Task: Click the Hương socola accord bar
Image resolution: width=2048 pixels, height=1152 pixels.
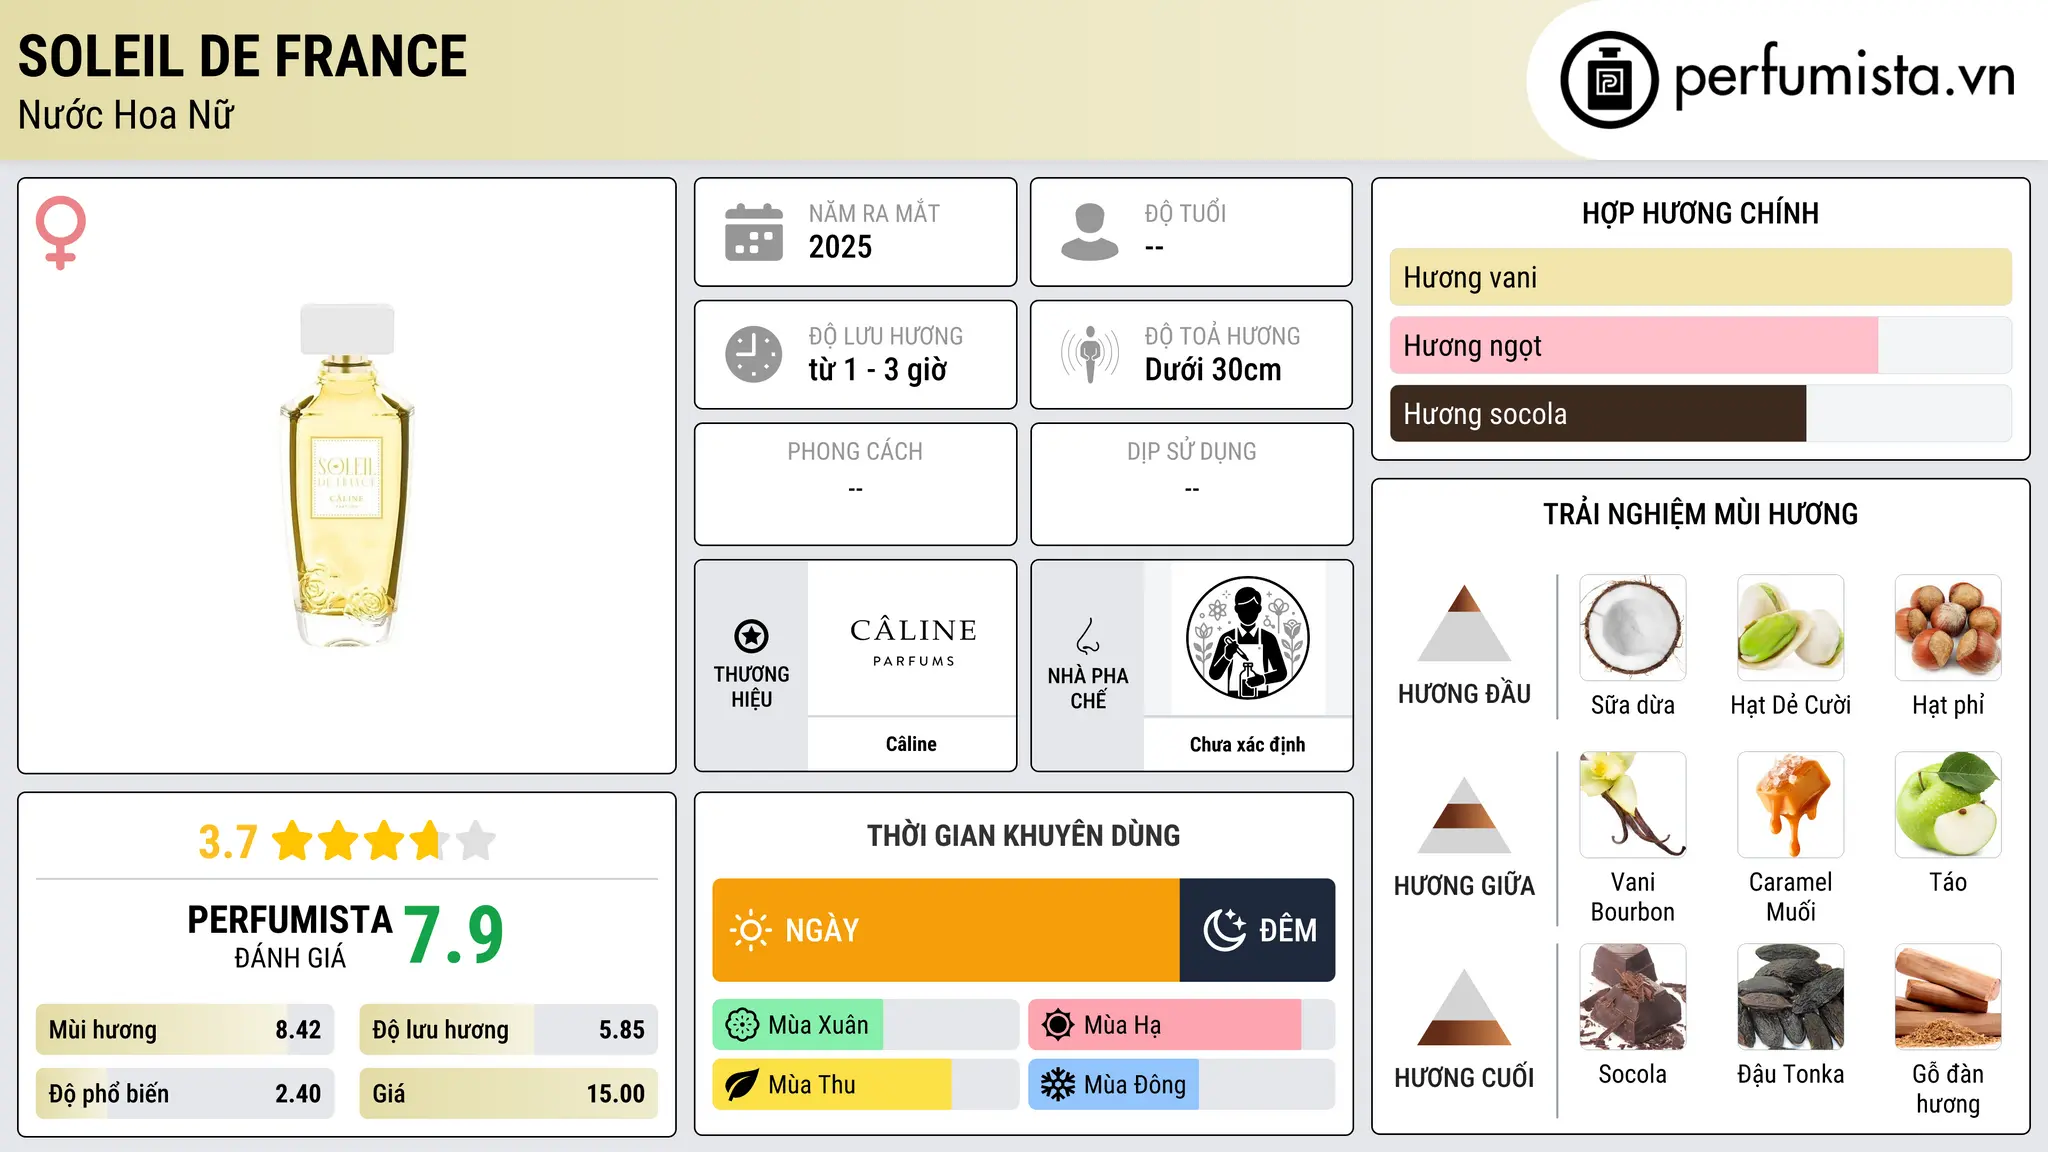Action: coord(1700,413)
